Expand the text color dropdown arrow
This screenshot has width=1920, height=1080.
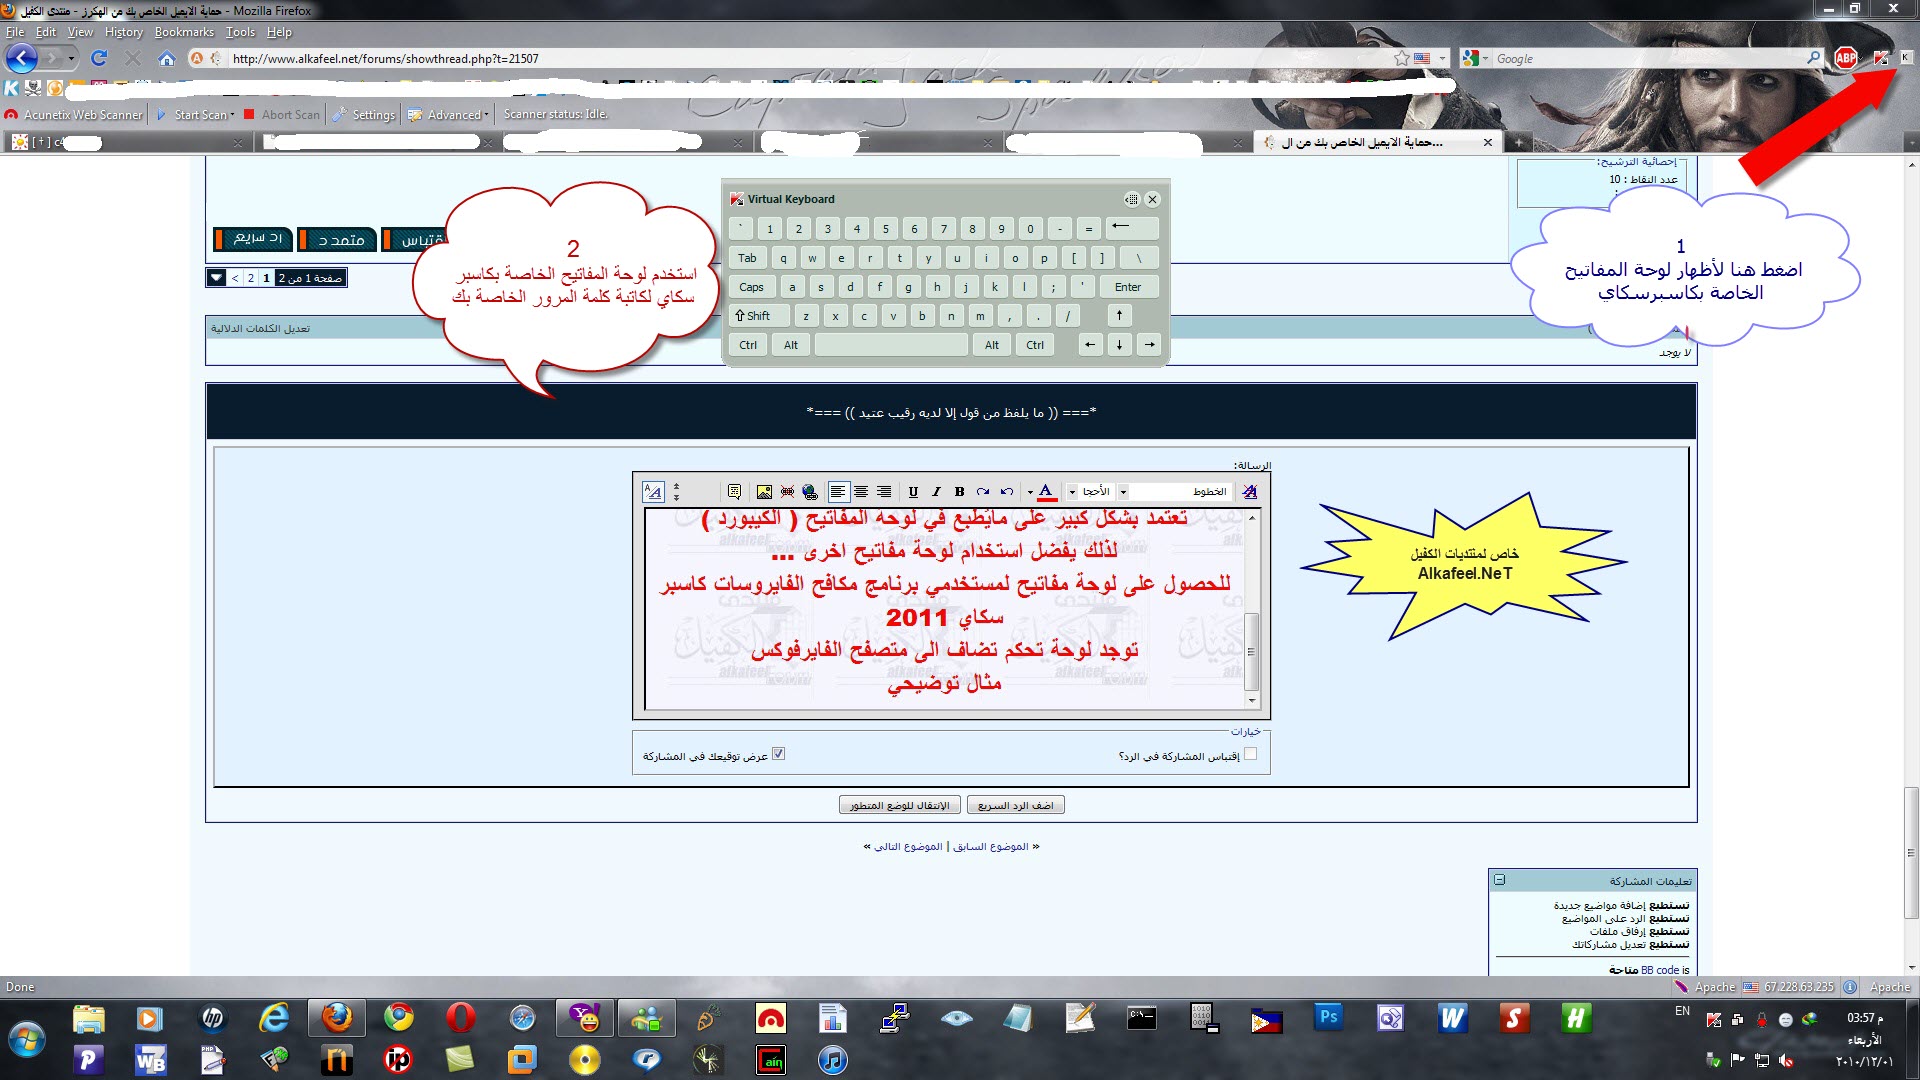(1030, 491)
